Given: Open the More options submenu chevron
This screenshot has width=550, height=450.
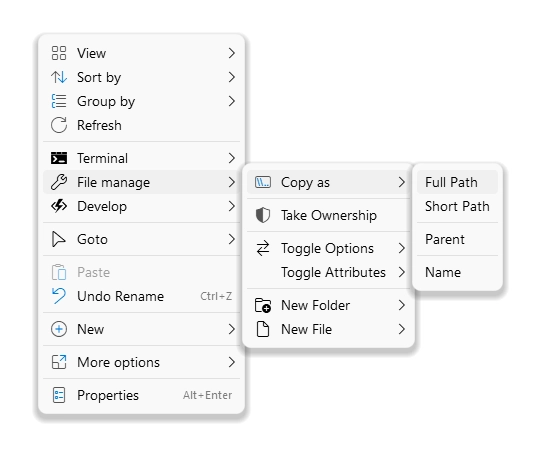Looking at the screenshot, I should pyautogui.click(x=231, y=362).
